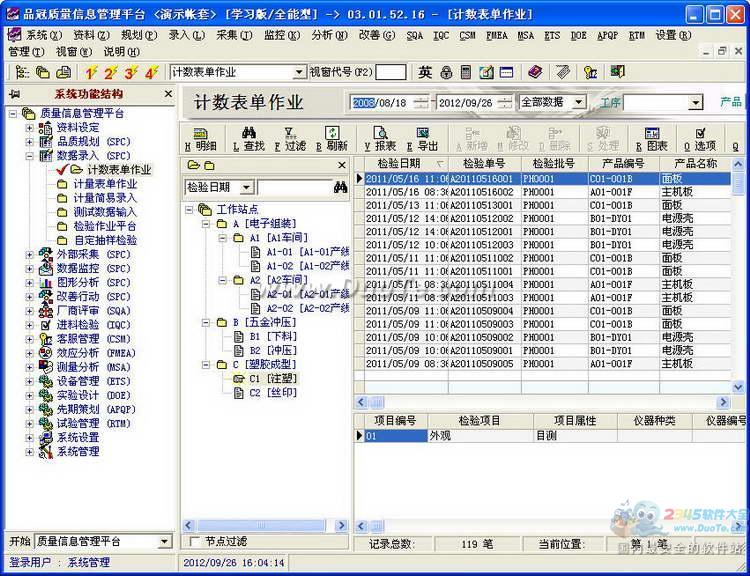This screenshot has width=750, height=576.
Task: Switch input language with 英 icon
Action: (x=425, y=72)
